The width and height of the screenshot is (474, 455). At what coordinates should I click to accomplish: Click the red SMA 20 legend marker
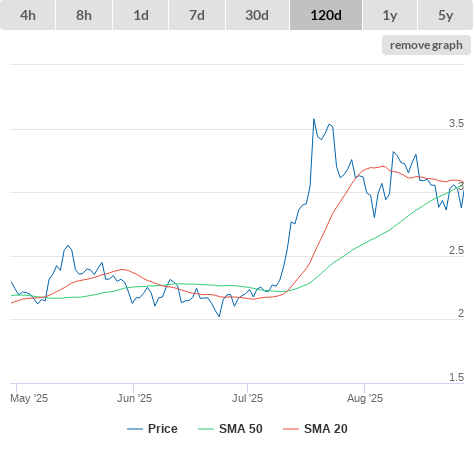tap(291, 429)
